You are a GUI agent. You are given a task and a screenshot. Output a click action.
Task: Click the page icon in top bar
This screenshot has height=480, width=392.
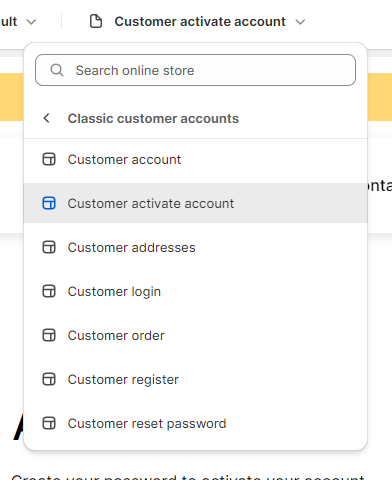(x=96, y=21)
